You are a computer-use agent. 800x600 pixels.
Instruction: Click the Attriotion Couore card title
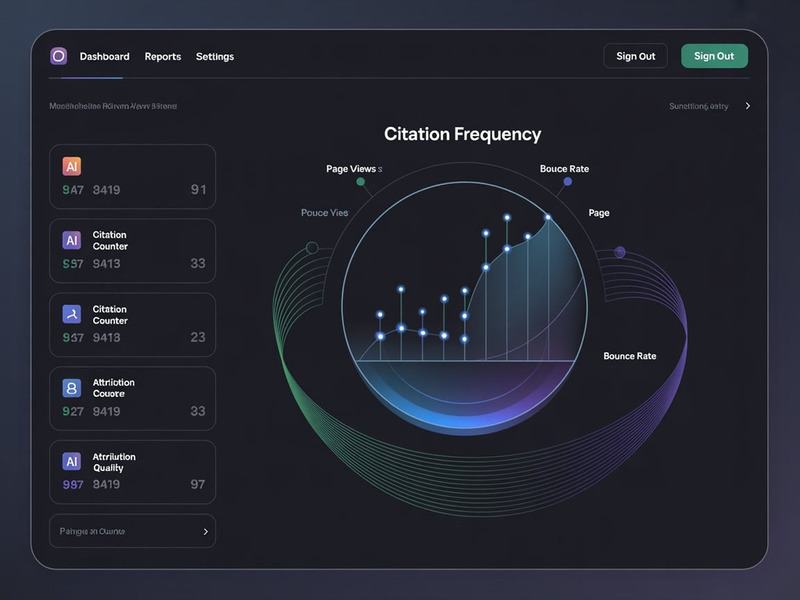[x=113, y=388]
